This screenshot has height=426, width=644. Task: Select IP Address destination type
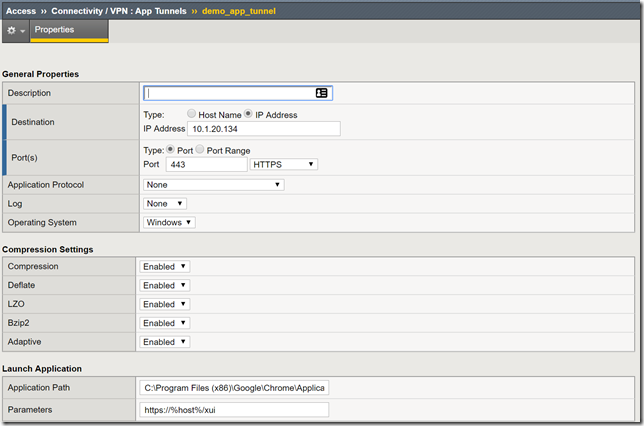coord(248,115)
